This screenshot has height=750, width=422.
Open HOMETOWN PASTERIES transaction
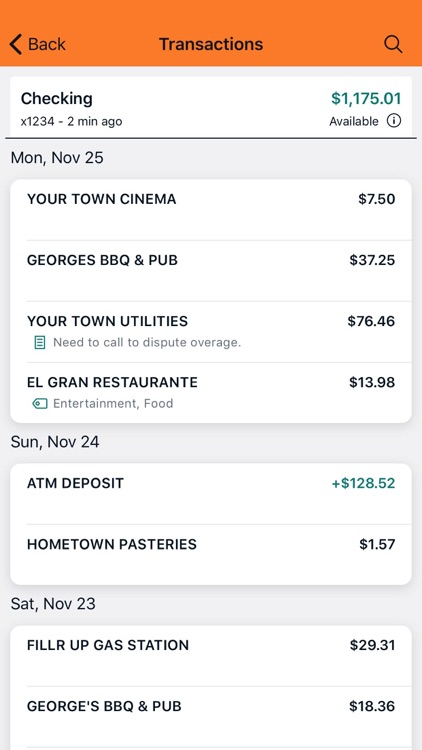pos(211,555)
